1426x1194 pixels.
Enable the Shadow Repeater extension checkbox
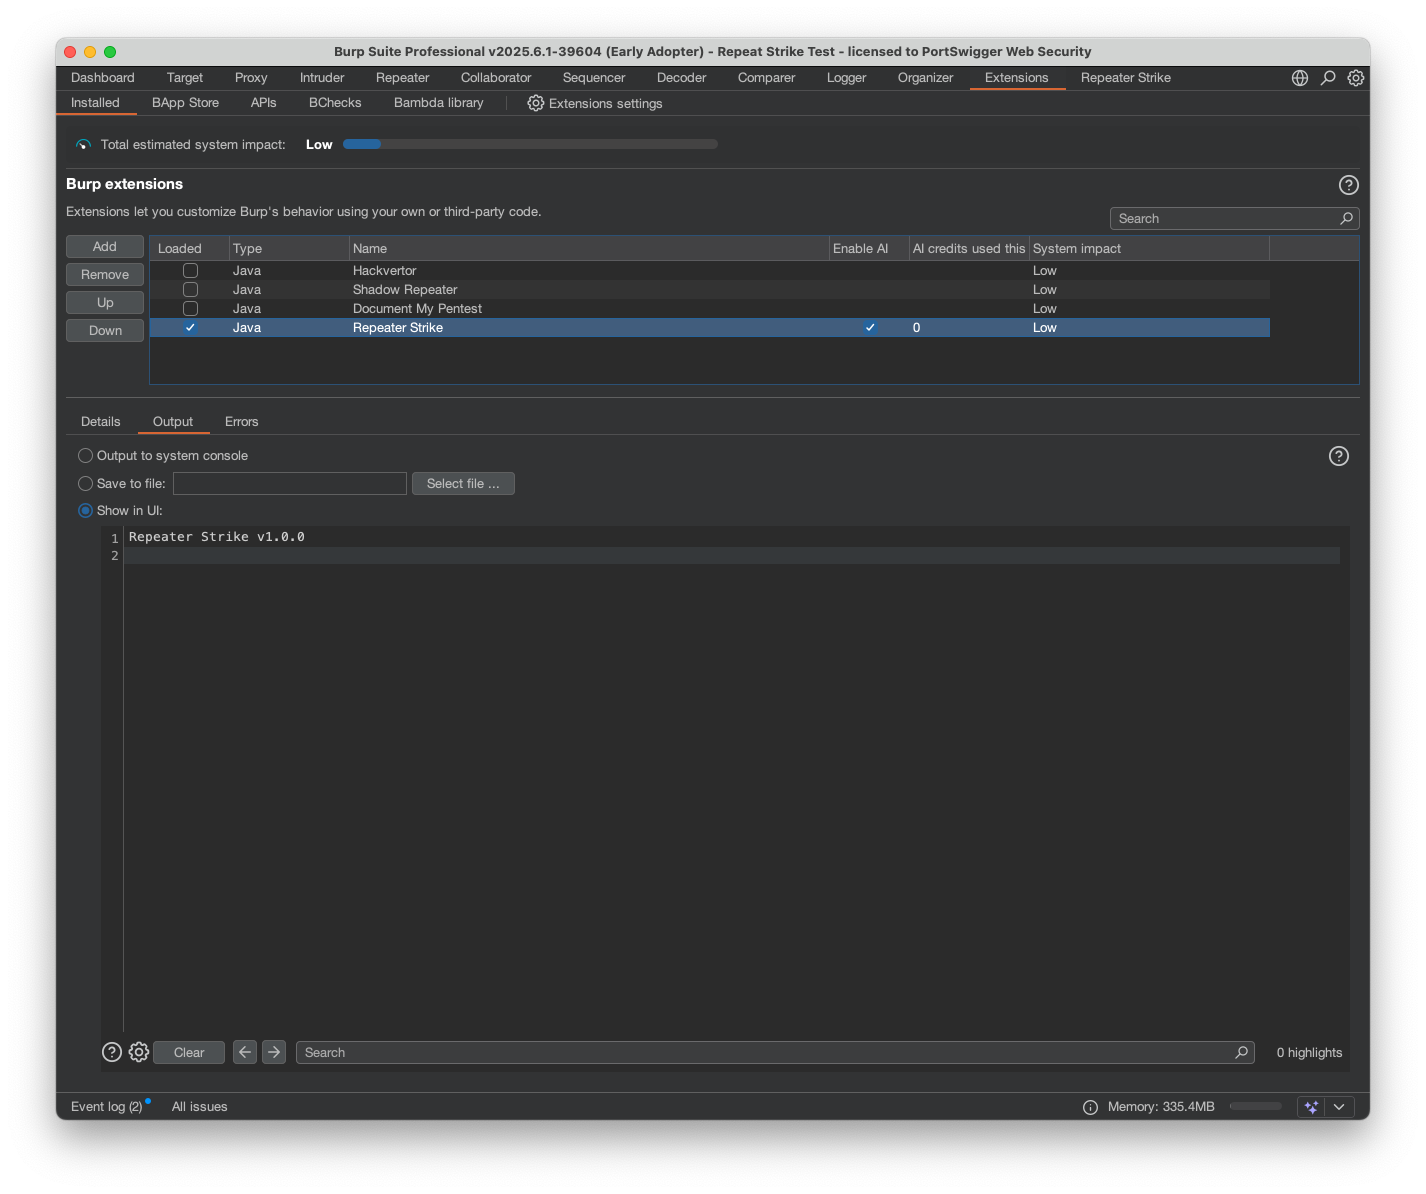tap(190, 290)
